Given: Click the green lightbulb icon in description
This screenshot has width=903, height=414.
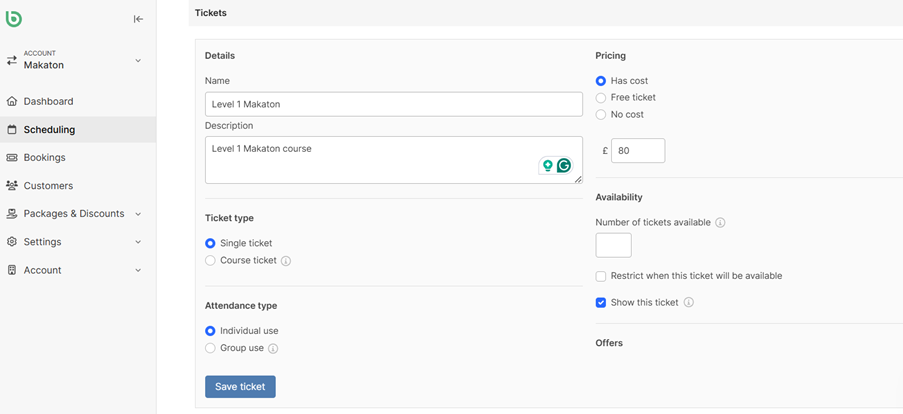Looking at the screenshot, I should coord(548,166).
